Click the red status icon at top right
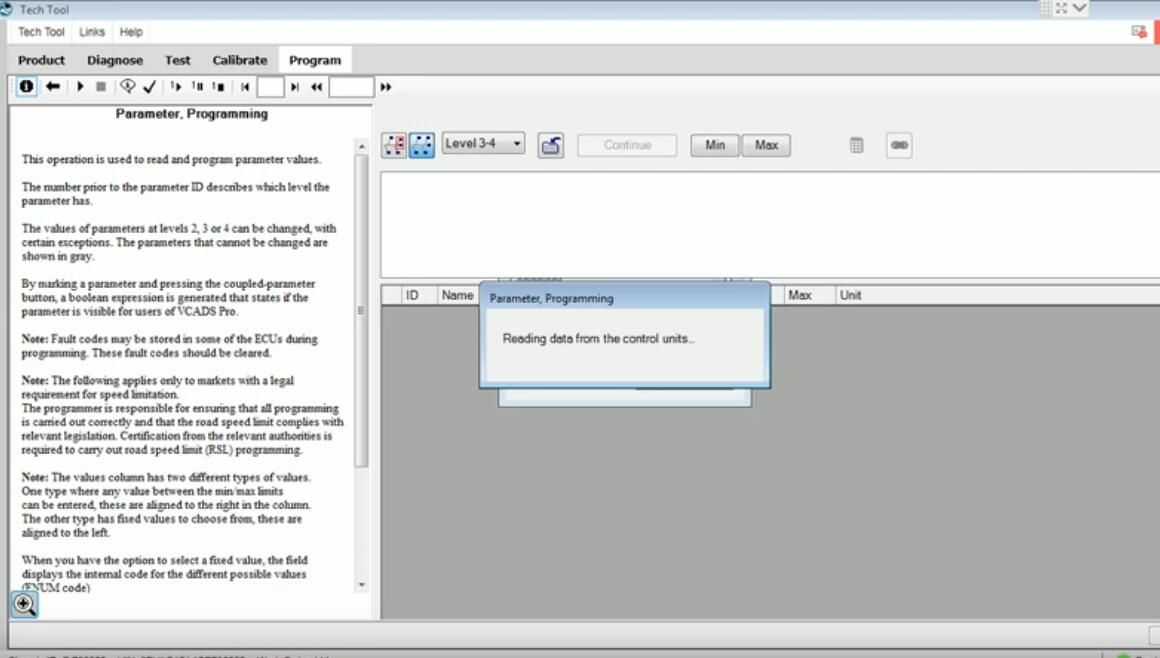The width and height of the screenshot is (1160, 658). click(x=1139, y=31)
